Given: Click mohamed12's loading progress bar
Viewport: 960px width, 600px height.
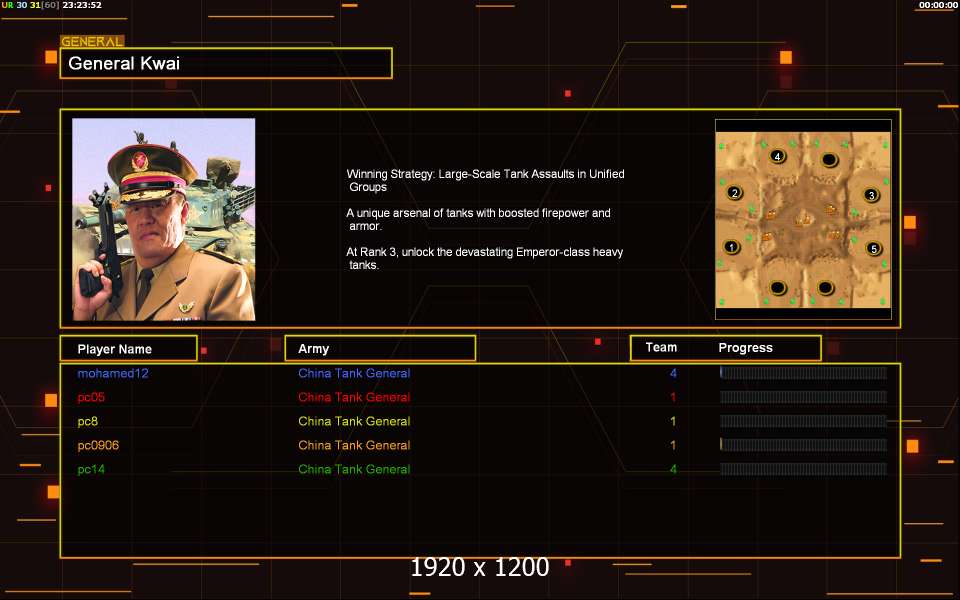Looking at the screenshot, I should click(x=803, y=373).
